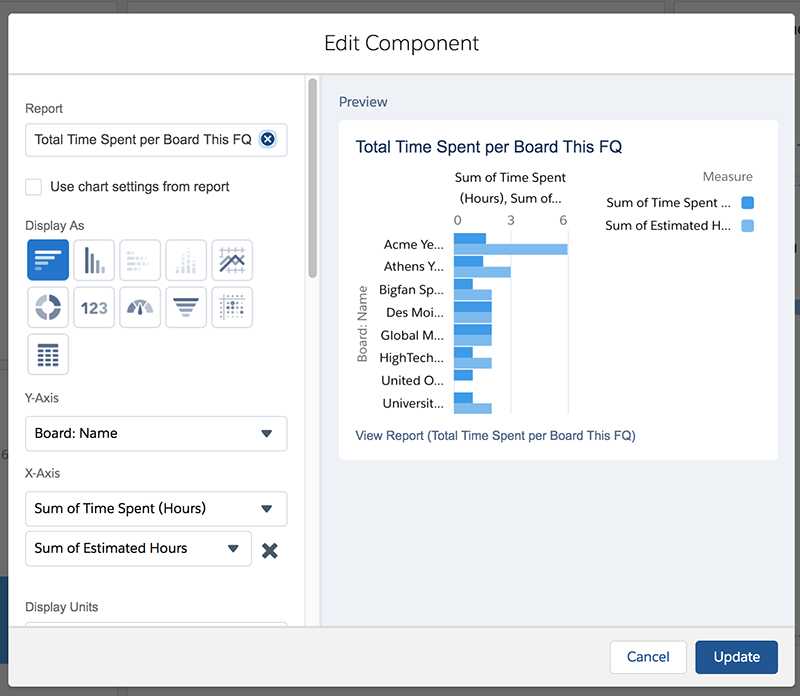The width and height of the screenshot is (800, 696).
Task: Select the metric 123 display type
Action: click(x=94, y=307)
